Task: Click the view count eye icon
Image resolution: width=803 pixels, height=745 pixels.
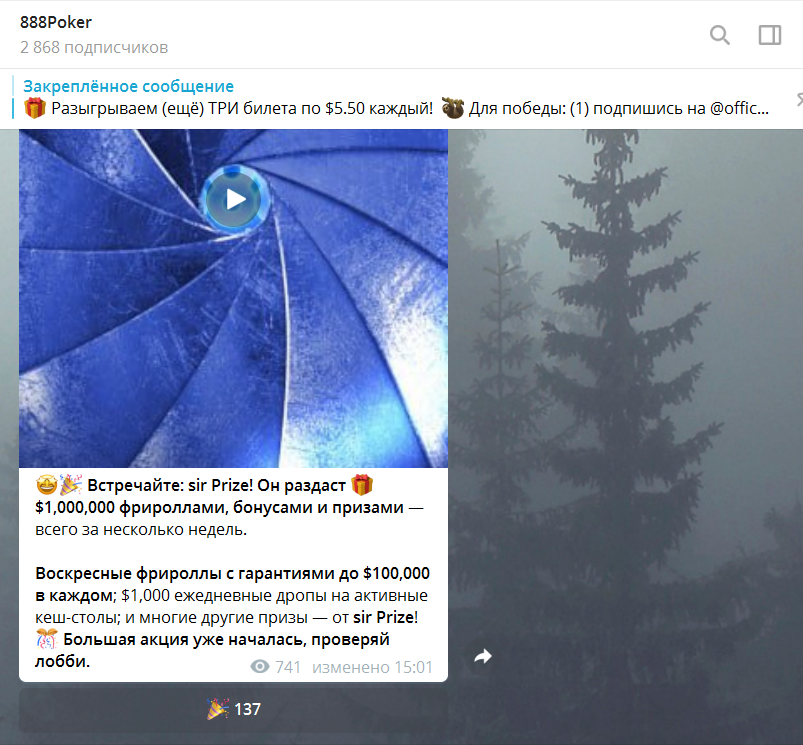Action: (260, 667)
